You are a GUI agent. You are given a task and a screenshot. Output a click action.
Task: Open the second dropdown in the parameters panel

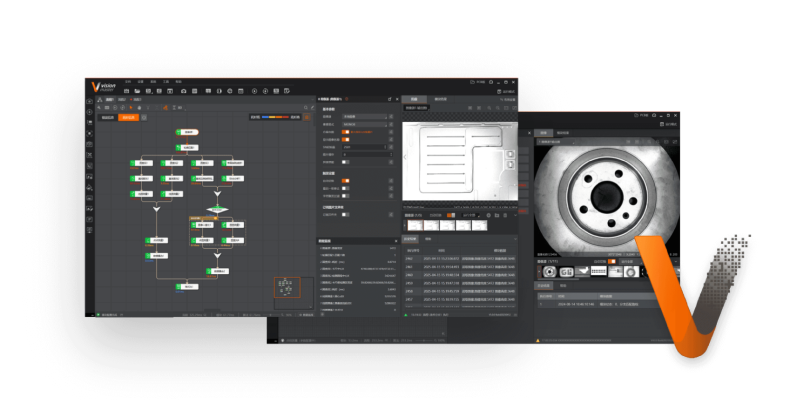pos(364,124)
